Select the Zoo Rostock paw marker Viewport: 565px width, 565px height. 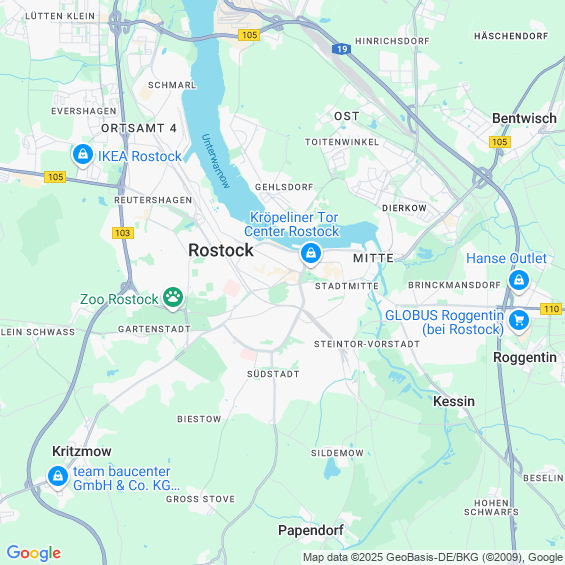[x=173, y=298]
